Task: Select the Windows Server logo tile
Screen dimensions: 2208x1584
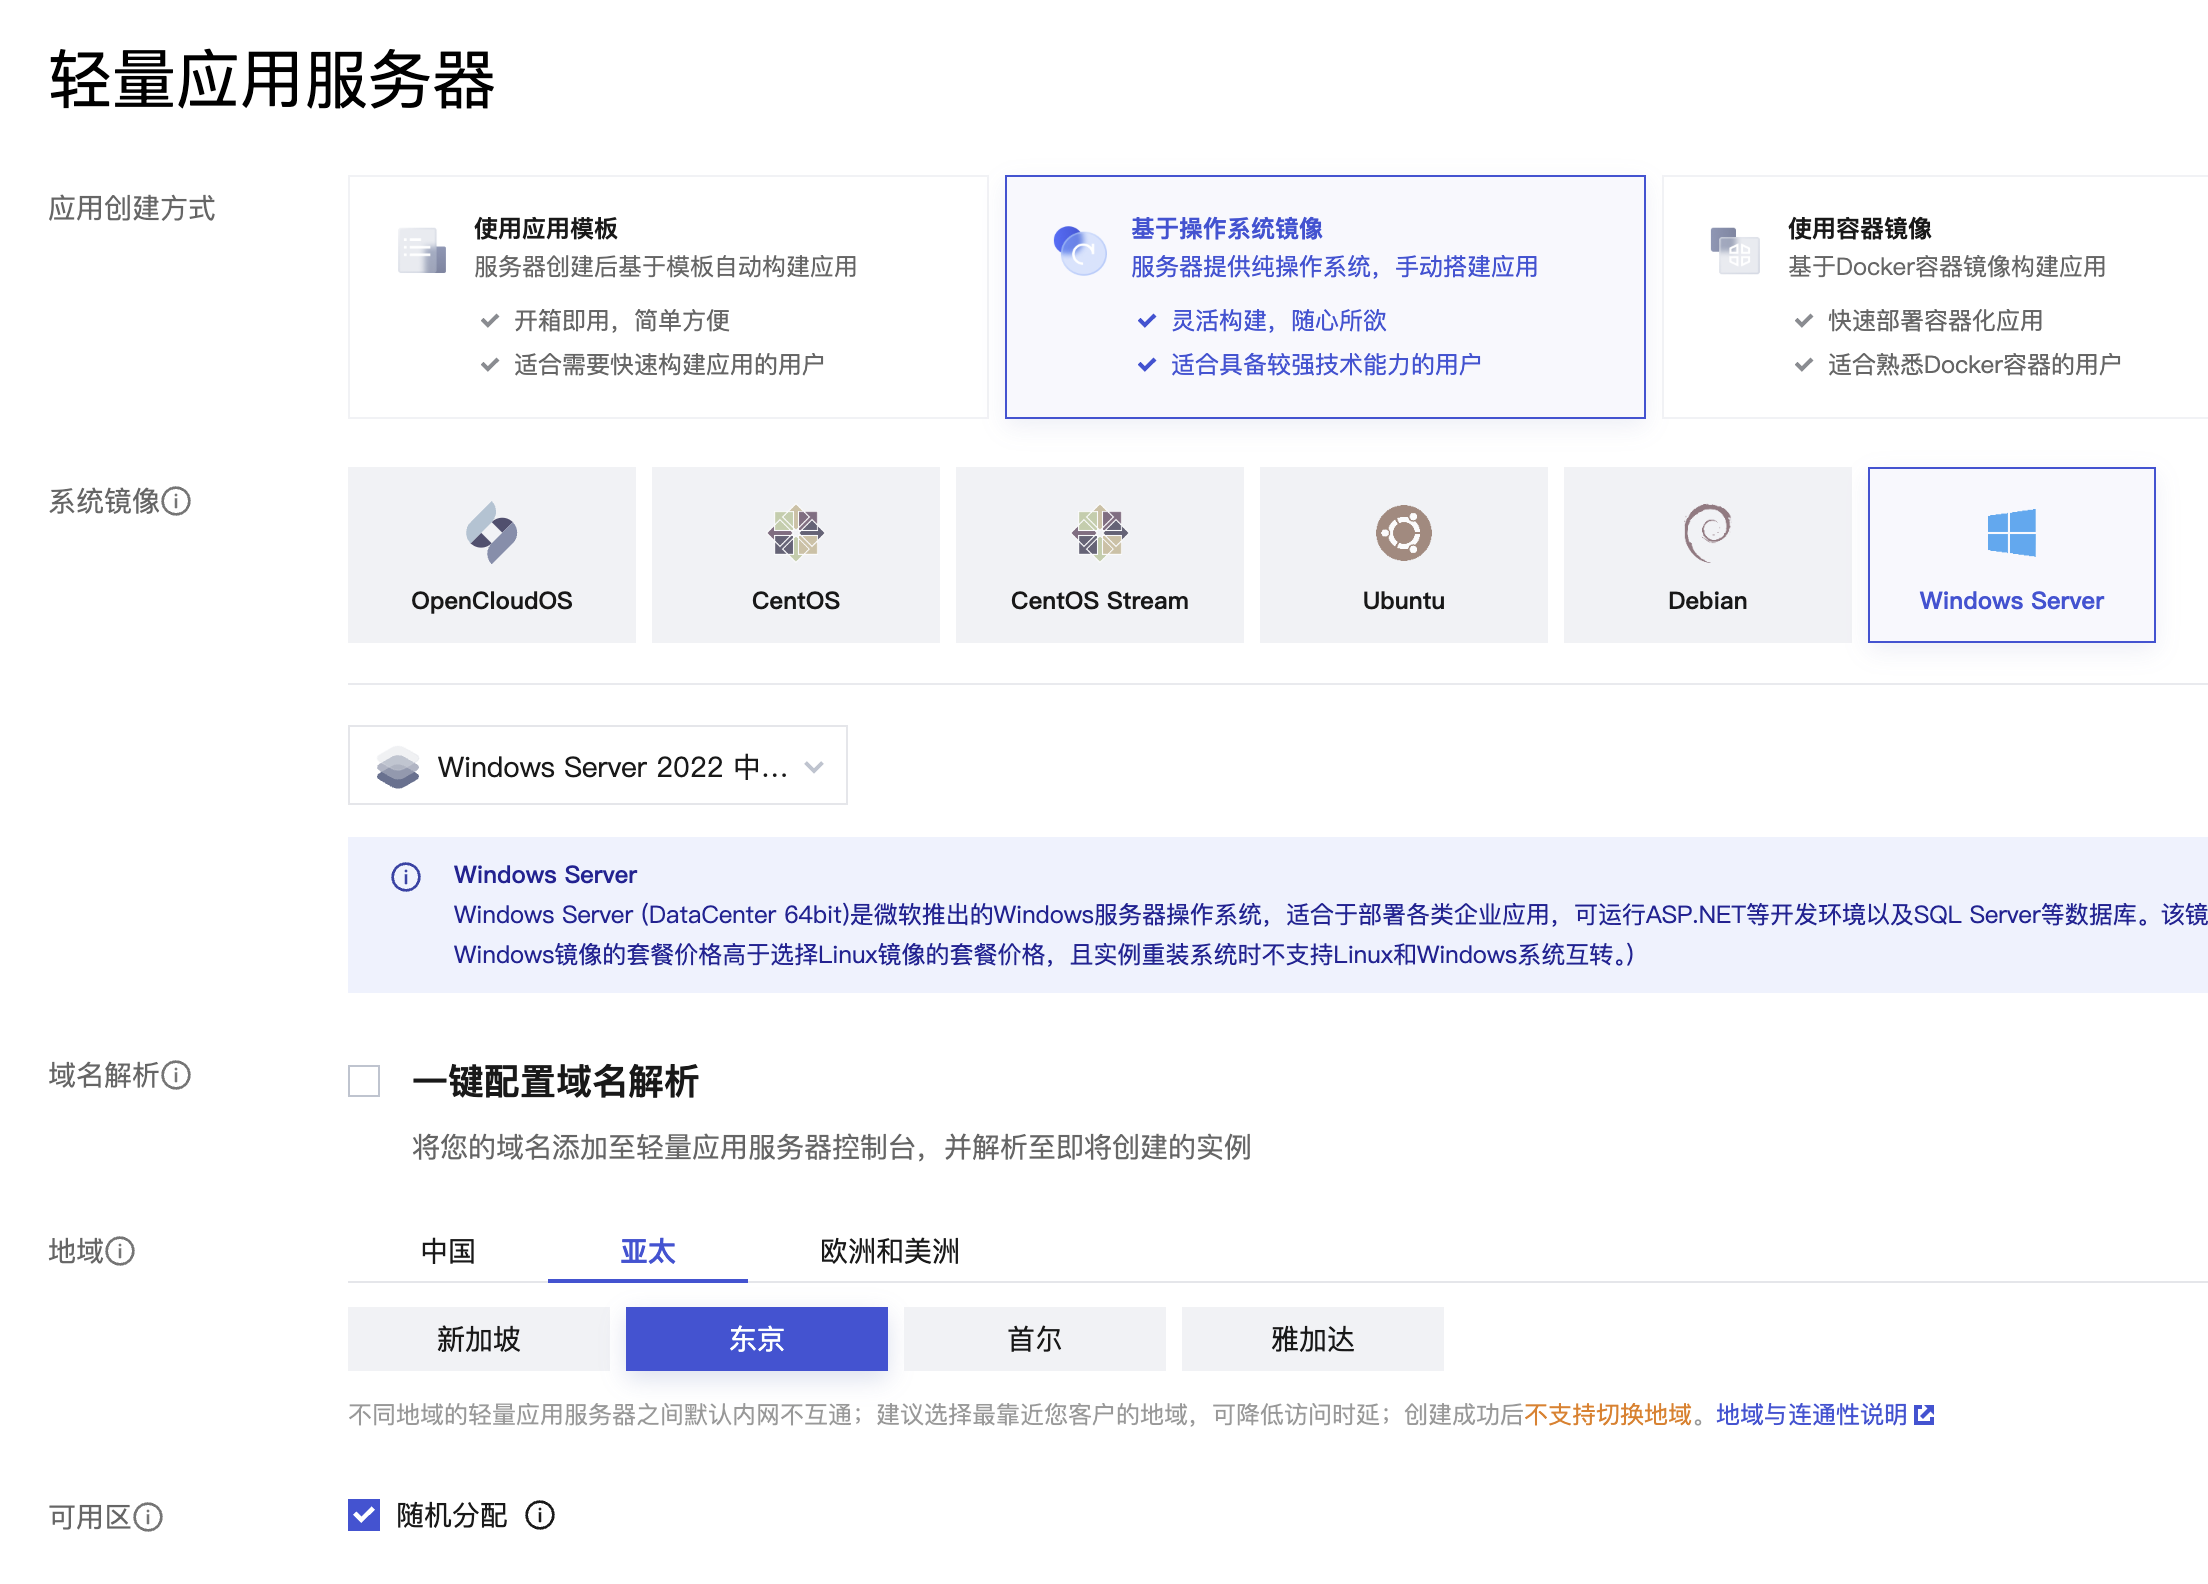Action: point(2011,534)
